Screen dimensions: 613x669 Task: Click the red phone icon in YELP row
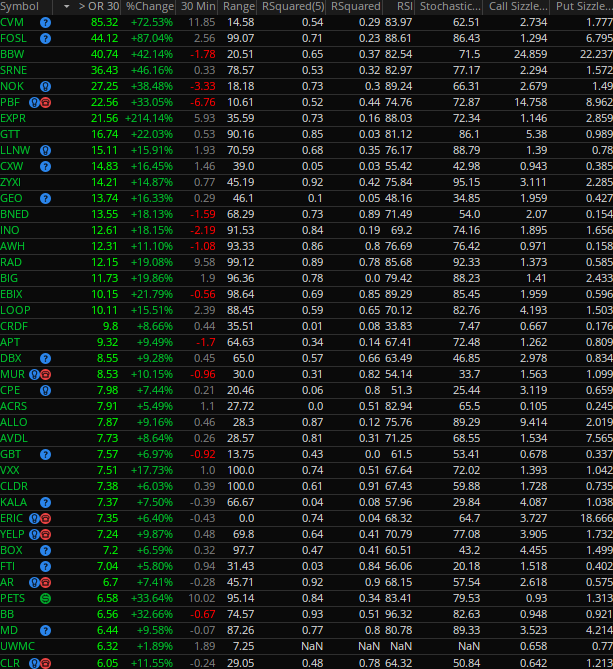[46, 535]
